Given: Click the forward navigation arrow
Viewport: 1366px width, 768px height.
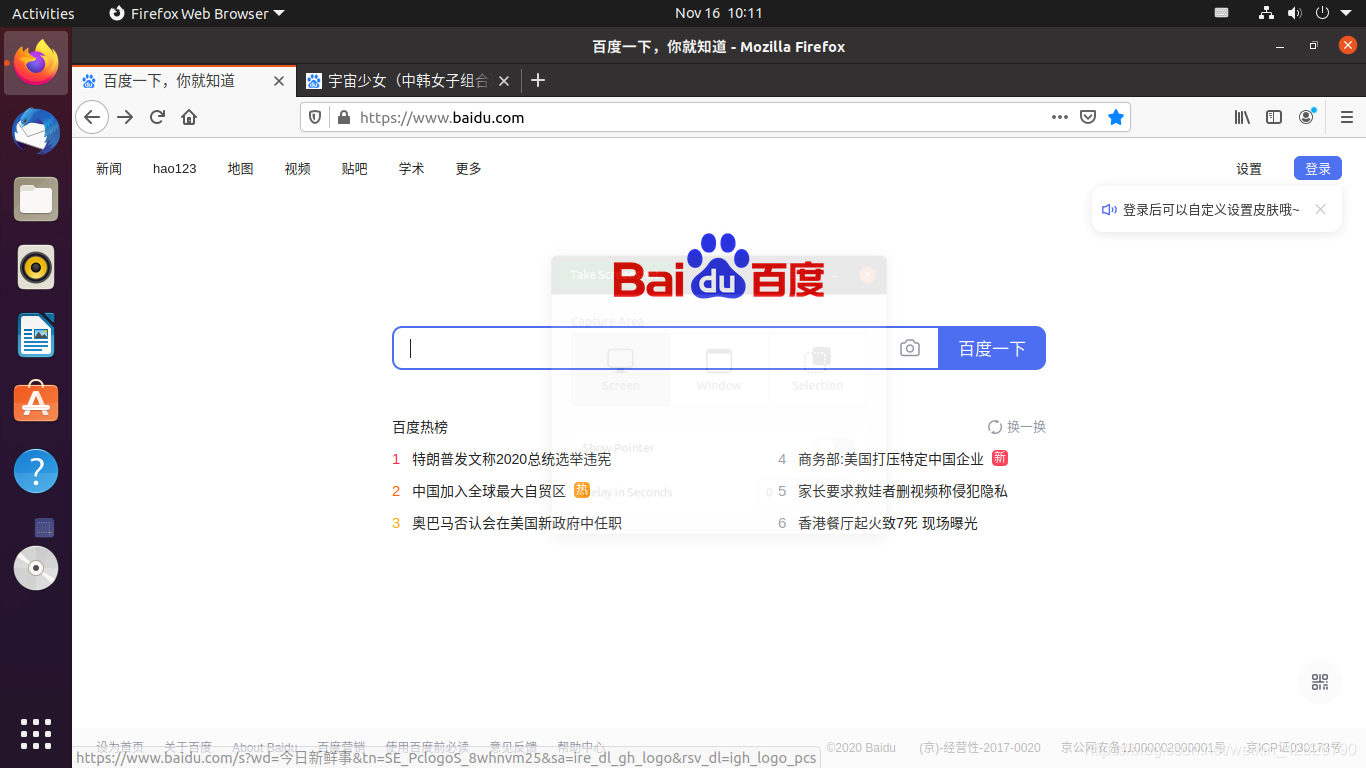Looking at the screenshot, I should pos(125,117).
